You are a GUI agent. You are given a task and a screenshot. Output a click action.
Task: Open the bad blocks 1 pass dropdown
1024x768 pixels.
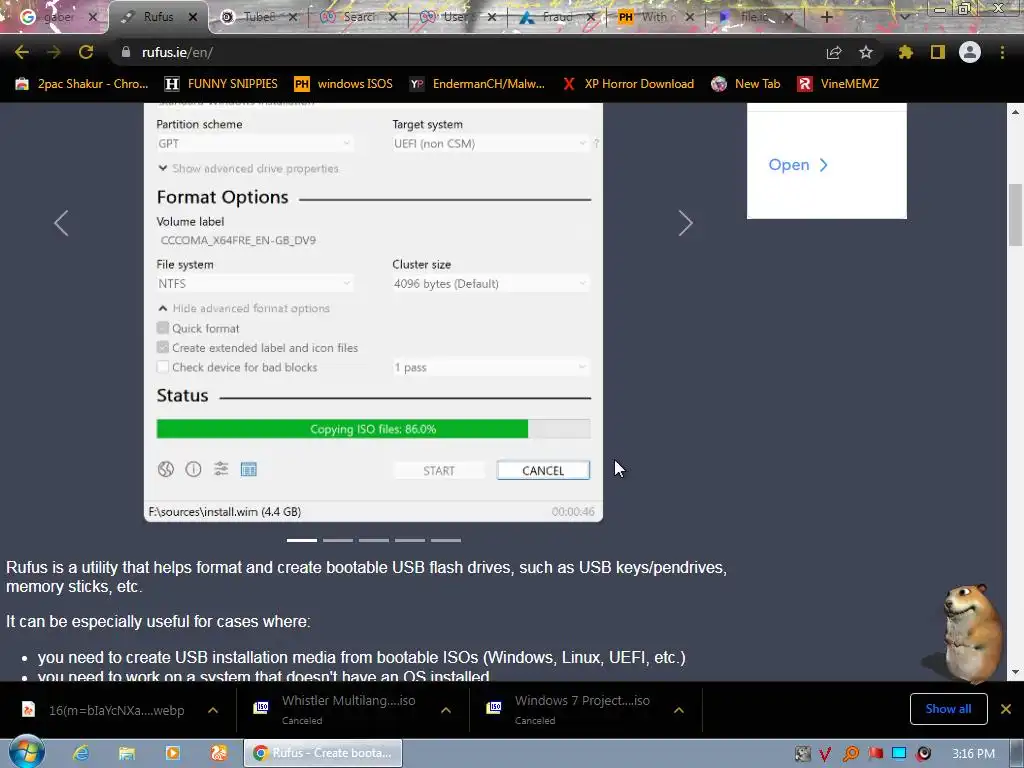[490, 368]
